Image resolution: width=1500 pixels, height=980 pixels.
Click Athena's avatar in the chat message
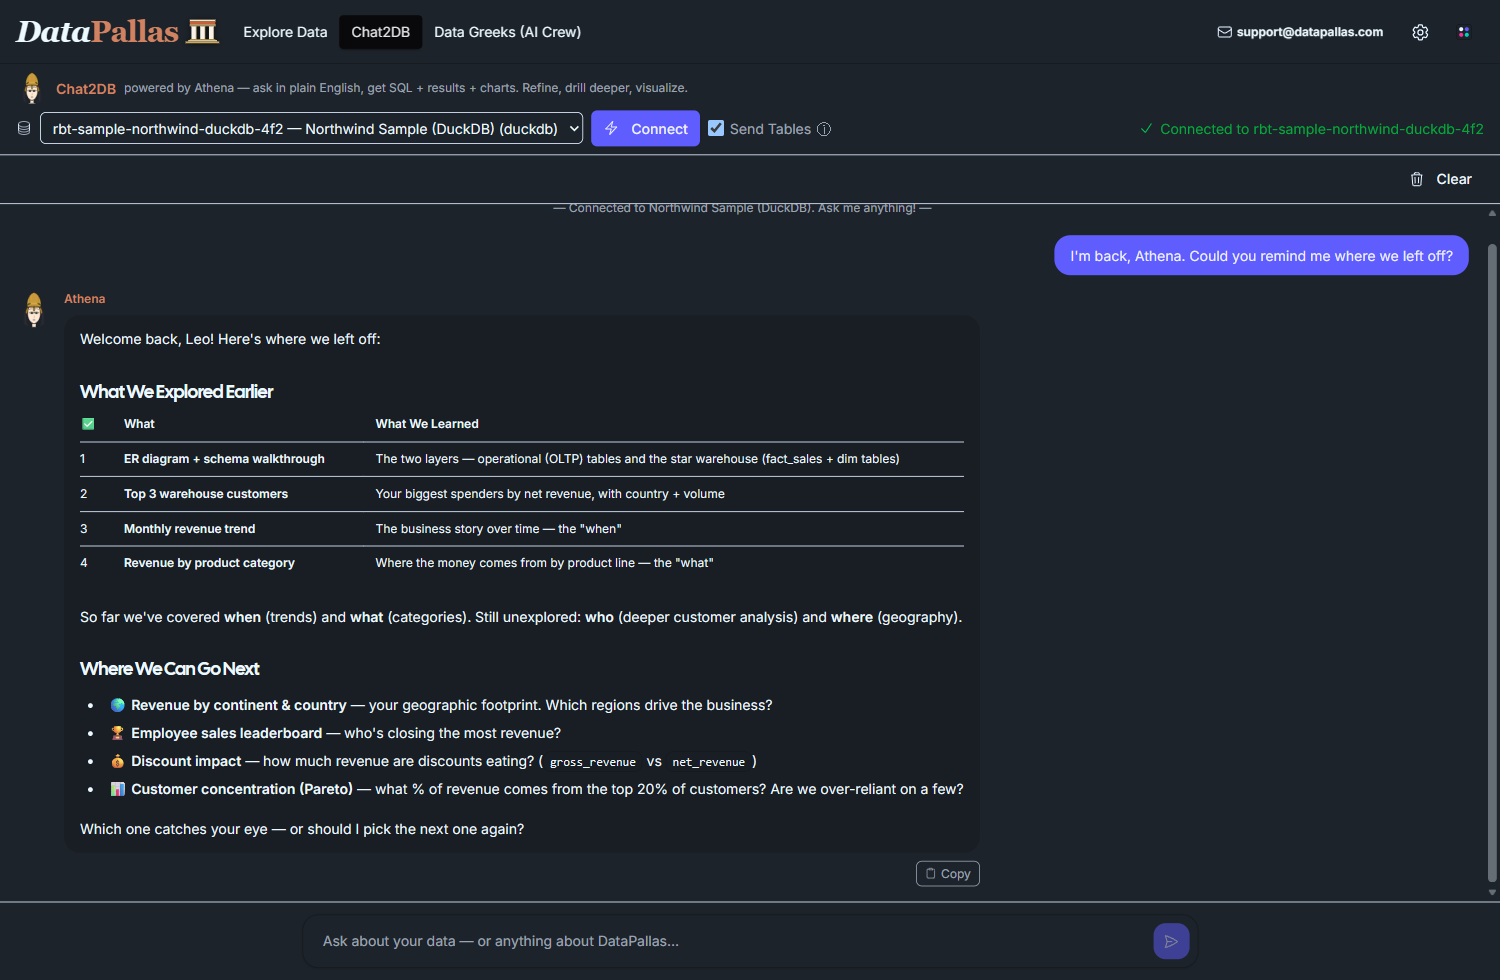click(34, 310)
